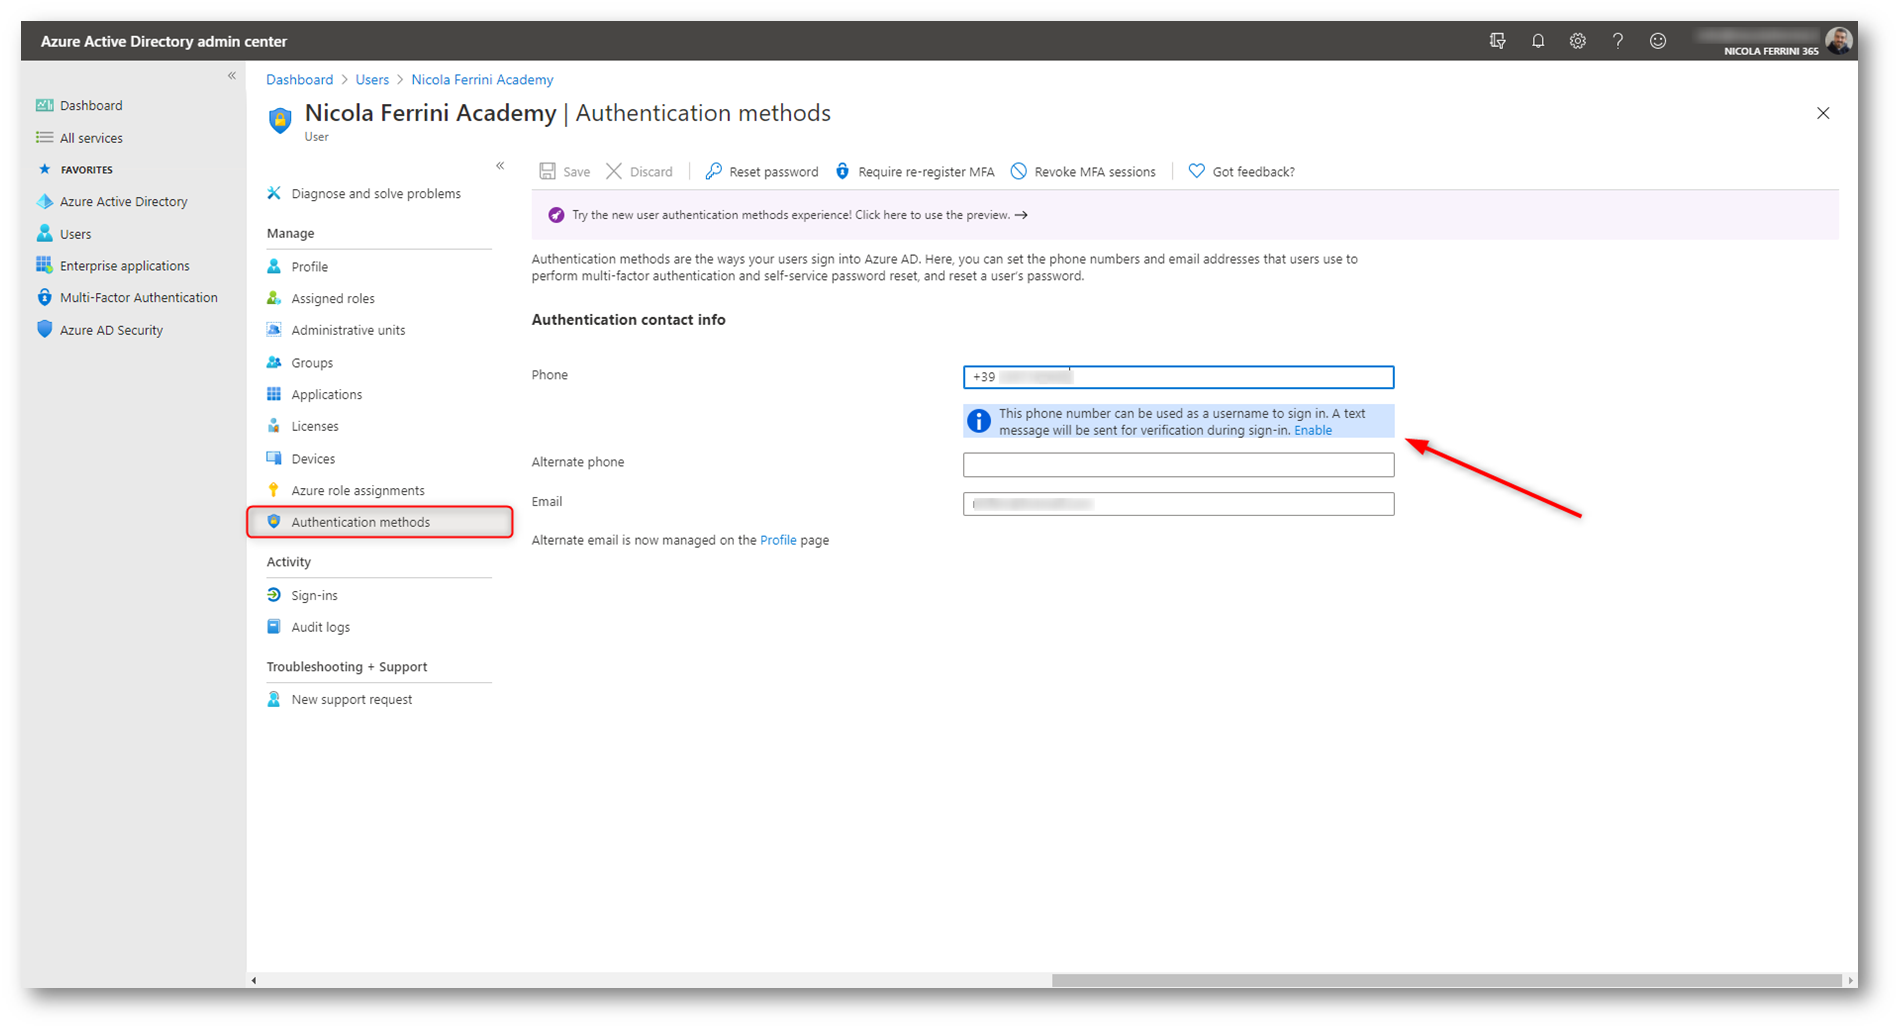Click Require re-register MFA

click(915, 172)
